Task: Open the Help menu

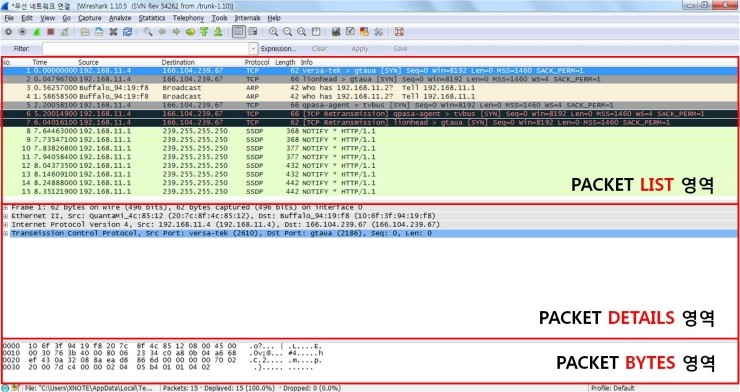Action: [274, 18]
